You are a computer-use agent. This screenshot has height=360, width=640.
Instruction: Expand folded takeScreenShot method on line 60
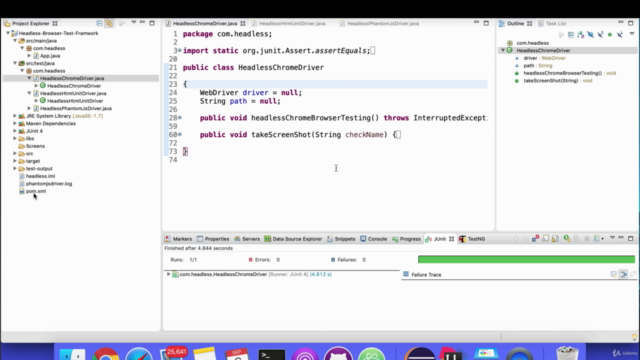pos(180,134)
